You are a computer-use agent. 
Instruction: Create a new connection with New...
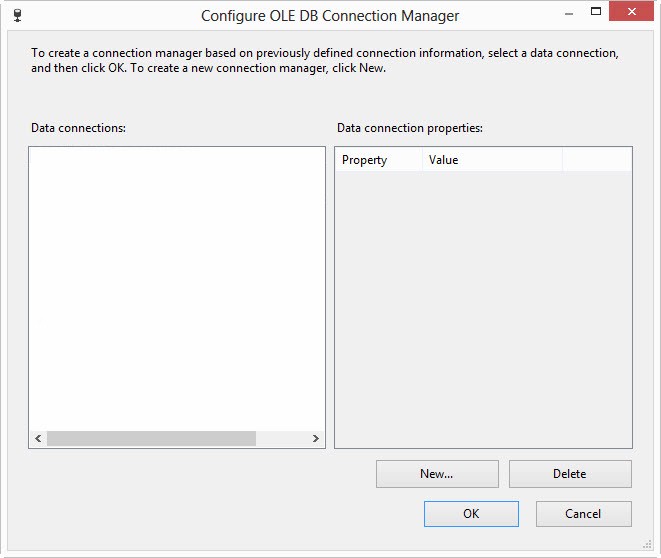point(437,474)
